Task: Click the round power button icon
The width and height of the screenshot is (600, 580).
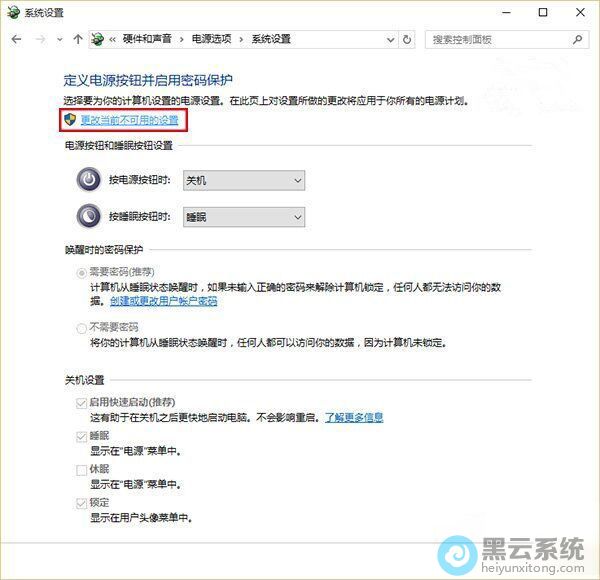Action: coord(89,180)
